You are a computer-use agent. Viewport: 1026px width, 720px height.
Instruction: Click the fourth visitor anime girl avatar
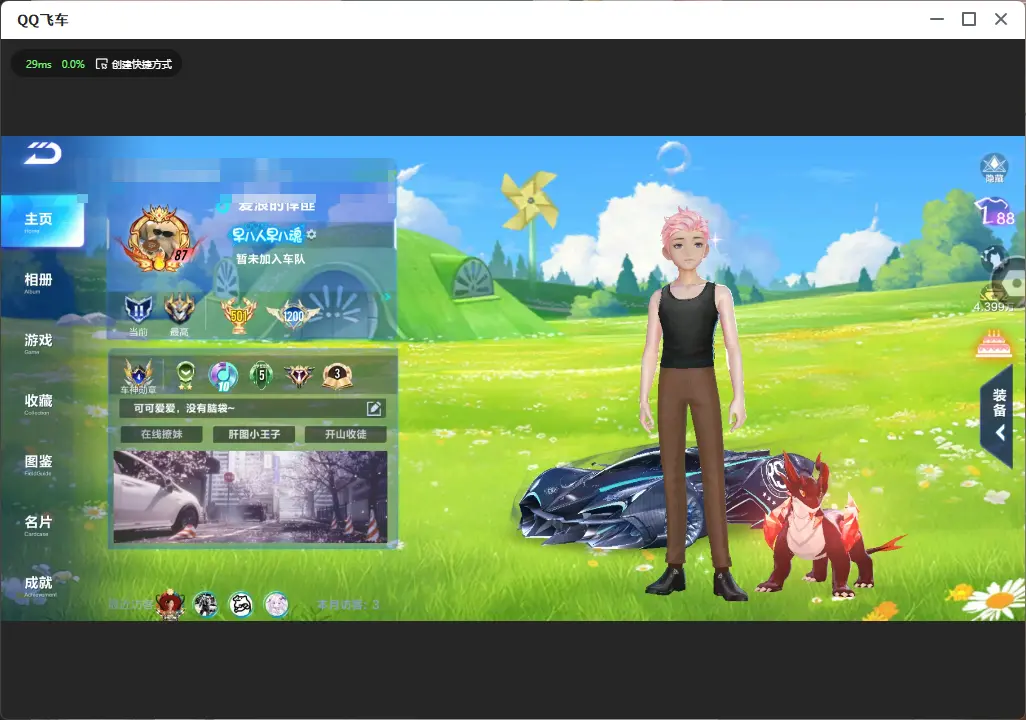click(x=276, y=604)
